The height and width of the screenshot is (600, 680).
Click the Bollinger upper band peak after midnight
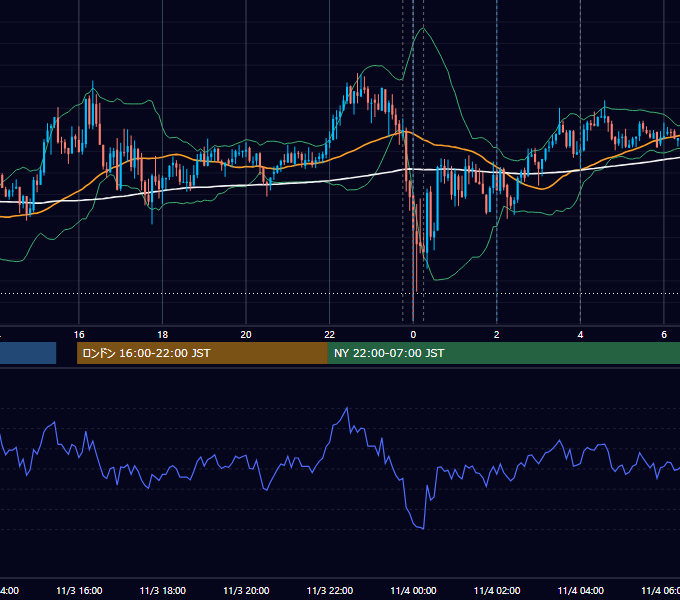(x=424, y=28)
